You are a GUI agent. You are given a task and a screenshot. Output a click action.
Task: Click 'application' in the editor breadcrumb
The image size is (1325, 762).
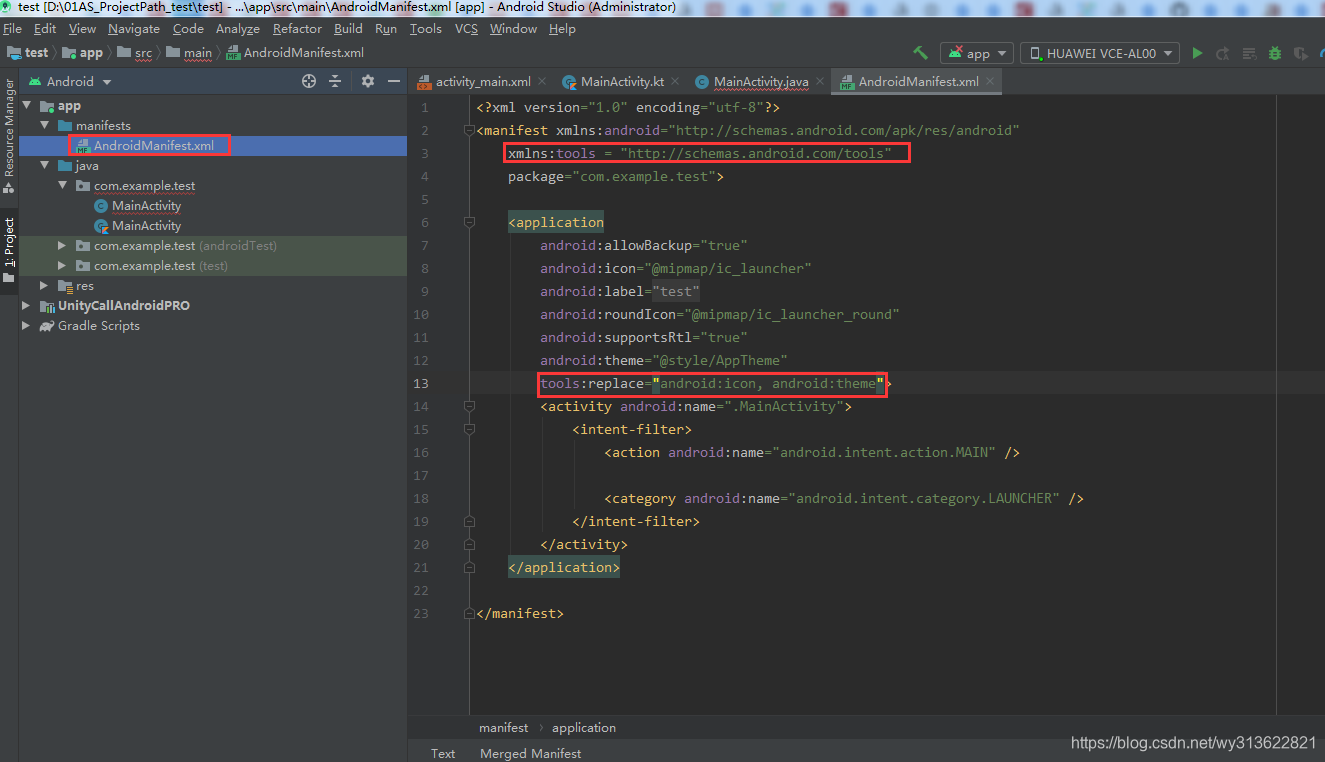click(584, 728)
